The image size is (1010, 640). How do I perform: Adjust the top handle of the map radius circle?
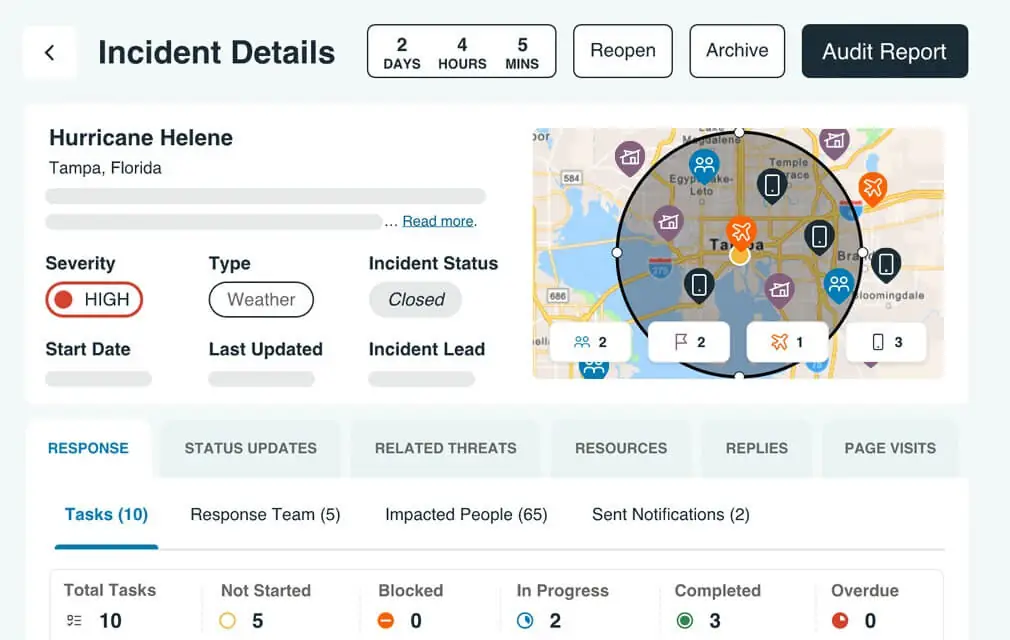coord(739,132)
